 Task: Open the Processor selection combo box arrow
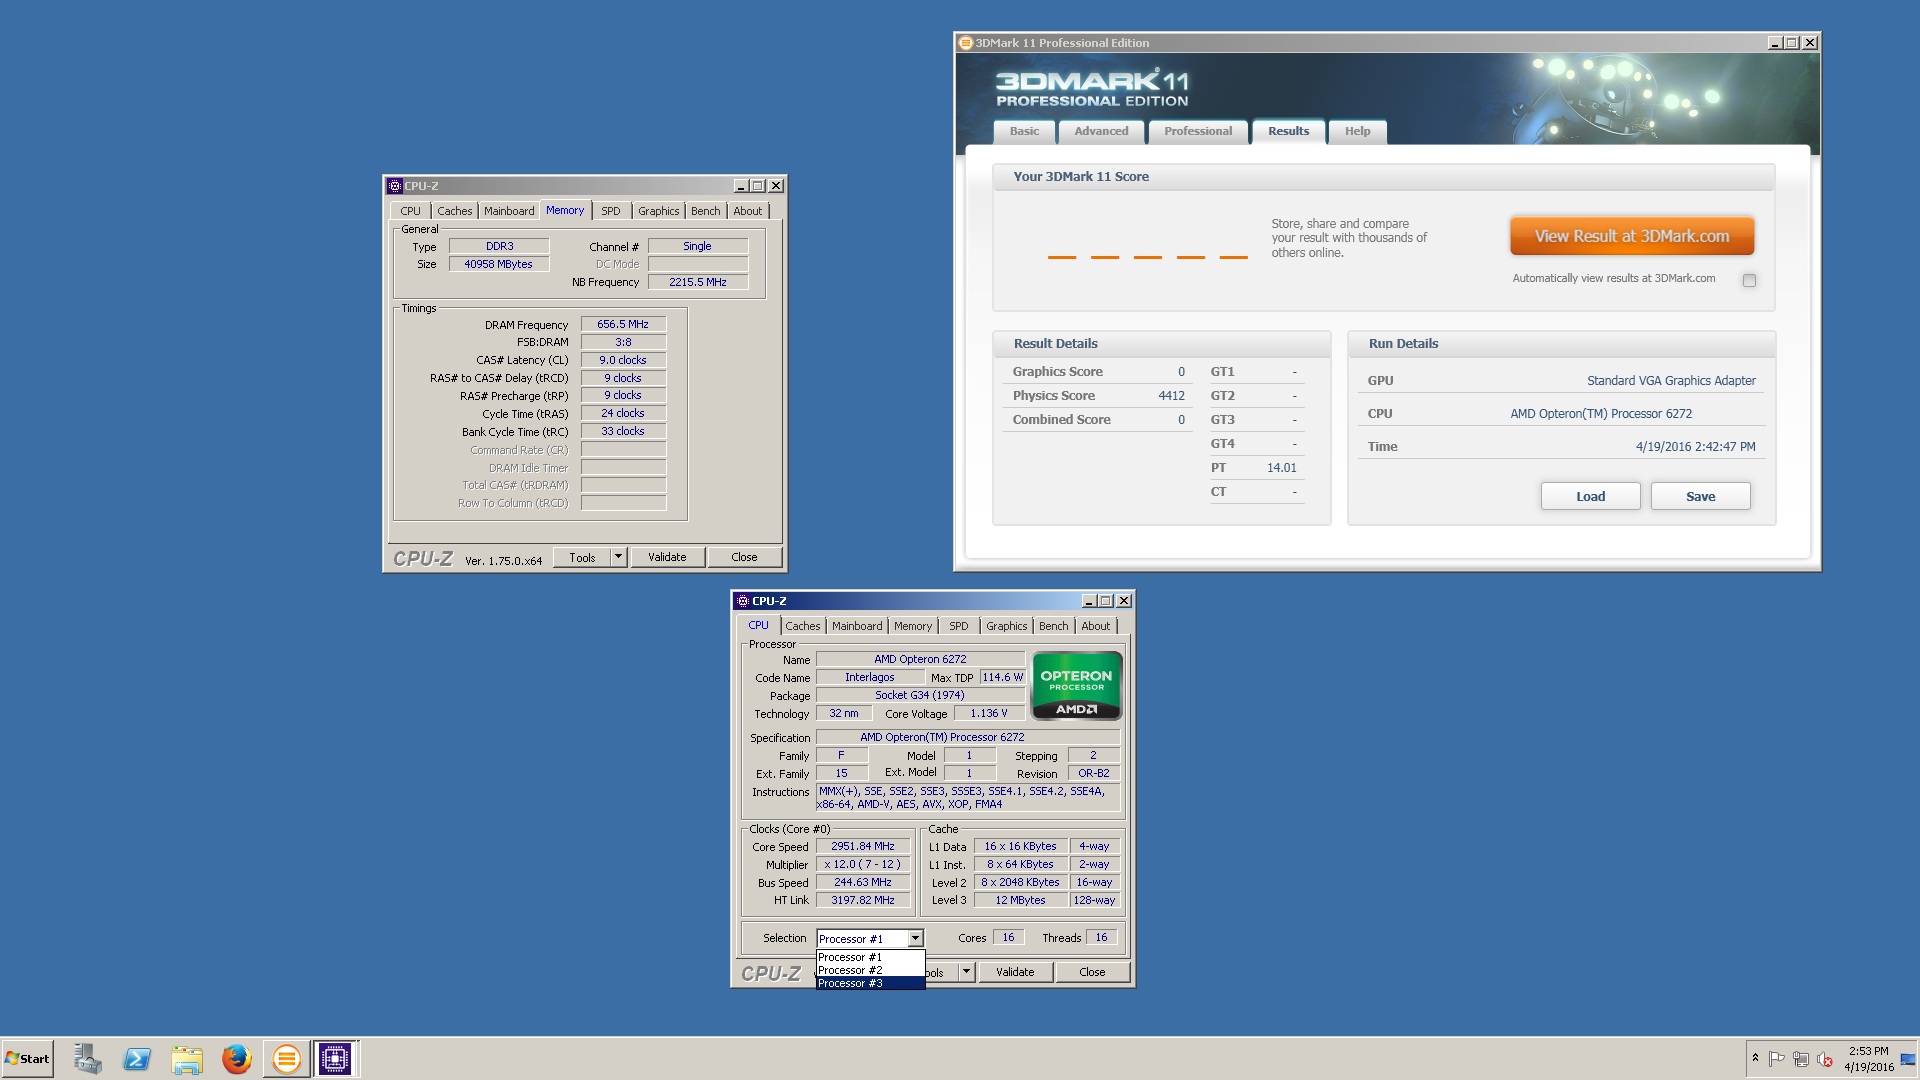(915, 938)
